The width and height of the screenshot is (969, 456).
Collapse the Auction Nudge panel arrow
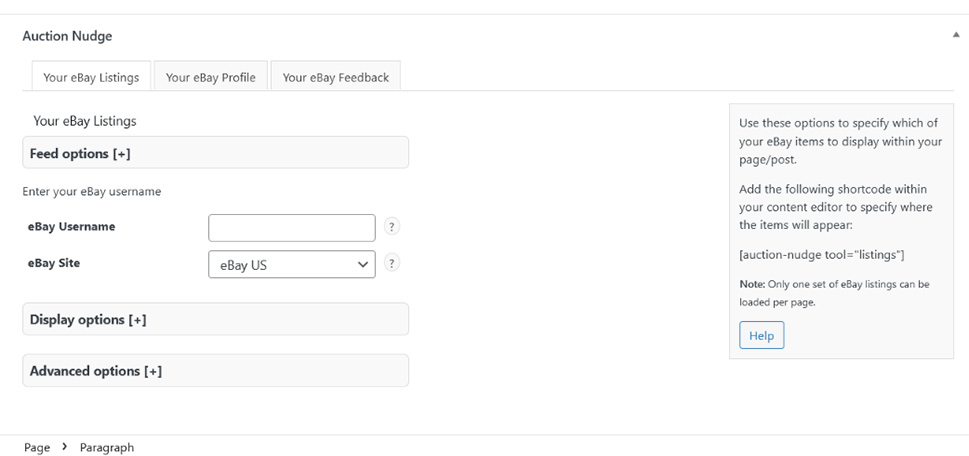tap(956, 34)
